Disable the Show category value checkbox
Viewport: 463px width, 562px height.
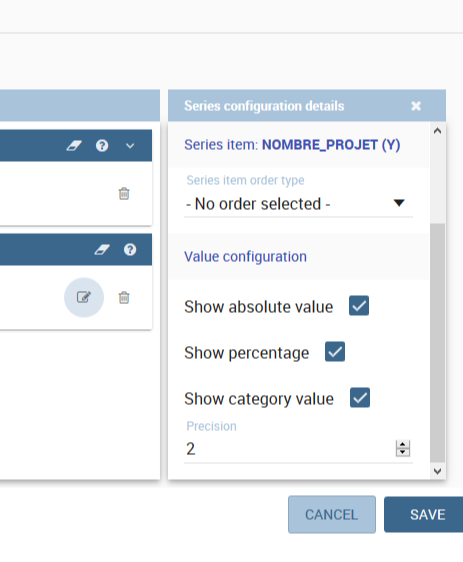click(360, 397)
